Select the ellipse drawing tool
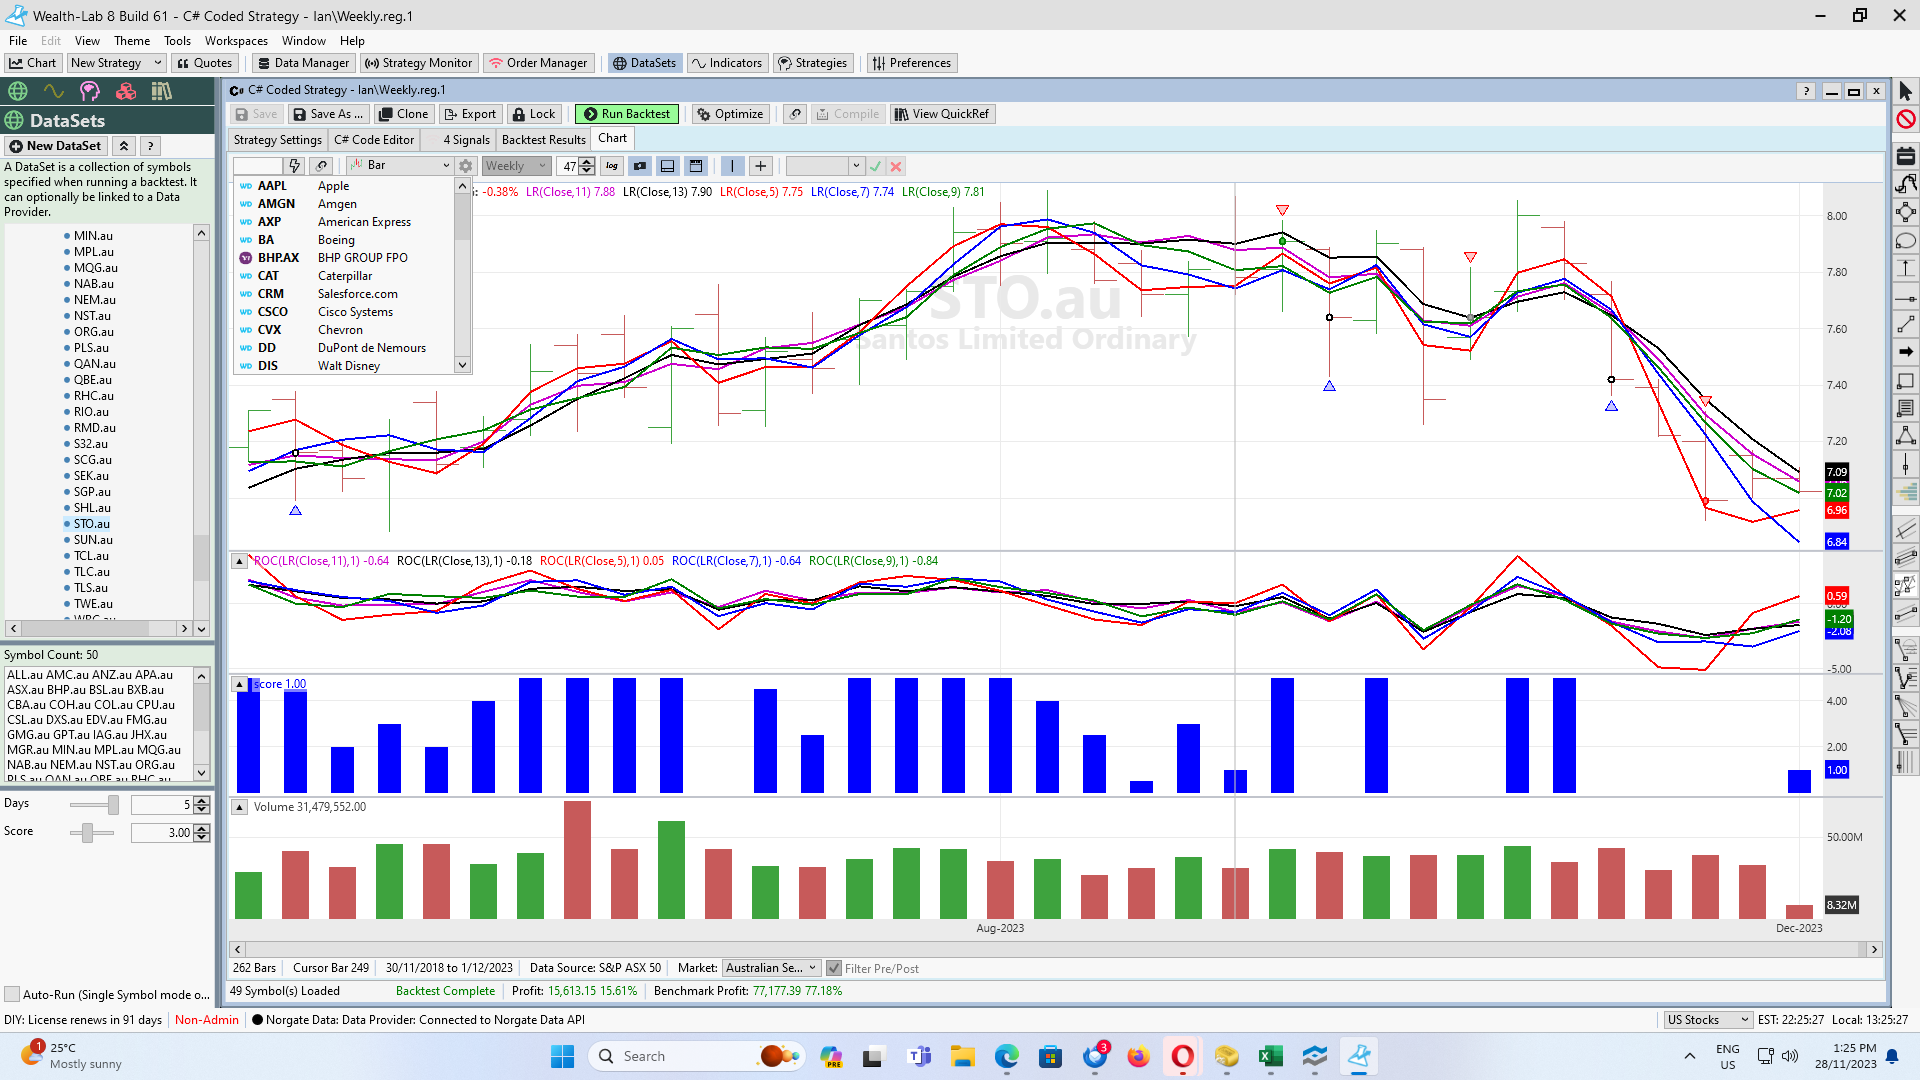Image resolution: width=1920 pixels, height=1080 pixels. 1906,241
